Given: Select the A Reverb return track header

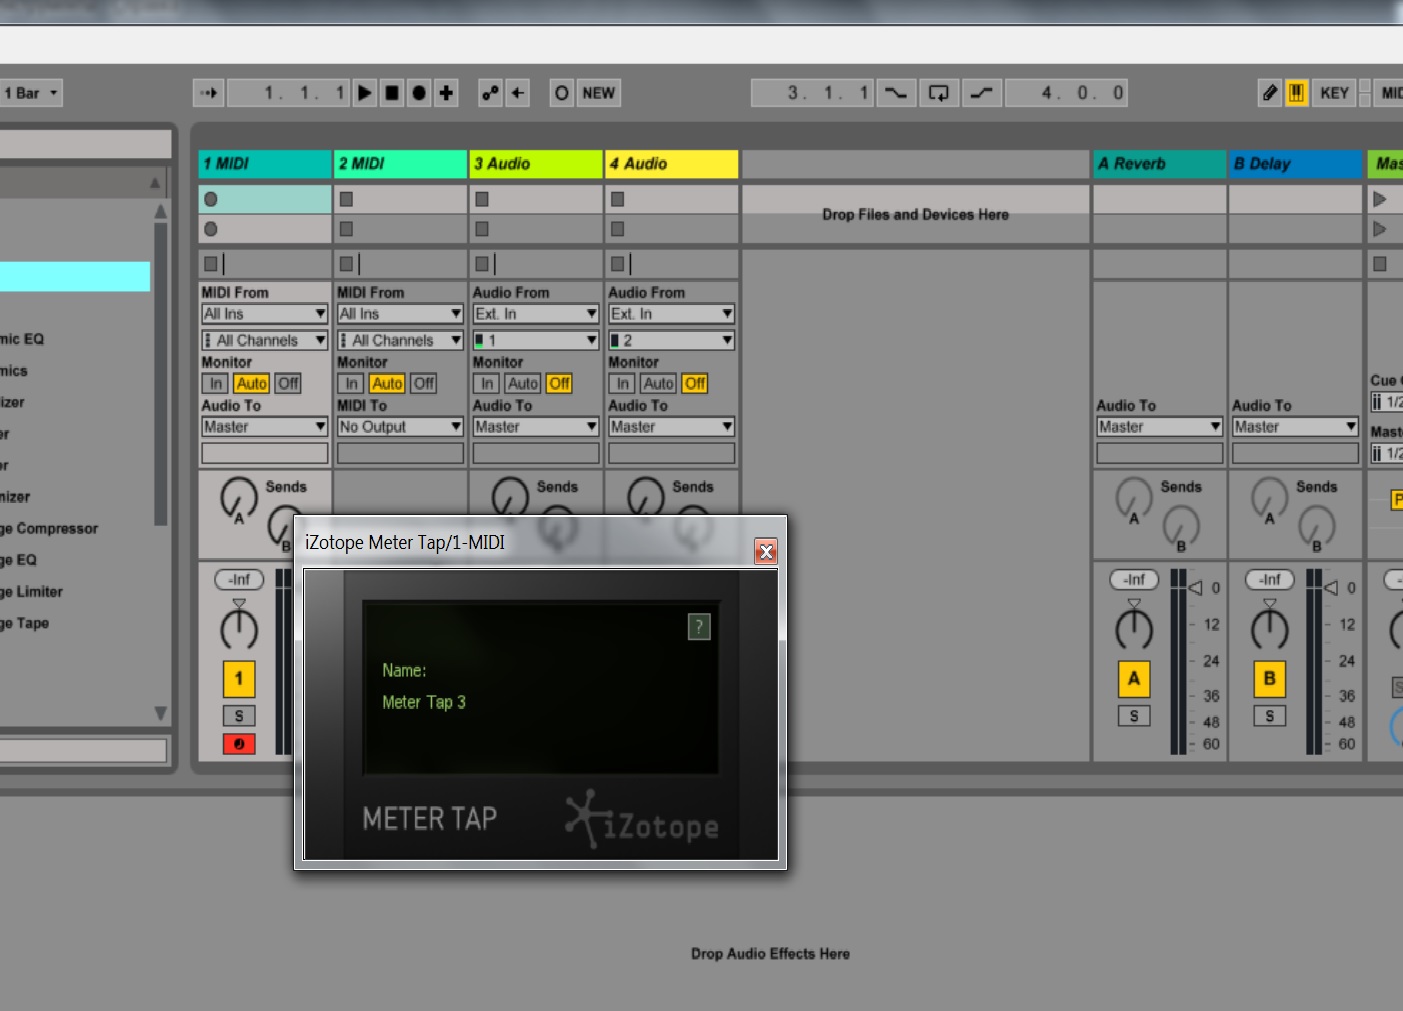Looking at the screenshot, I should coord(1160,164).
